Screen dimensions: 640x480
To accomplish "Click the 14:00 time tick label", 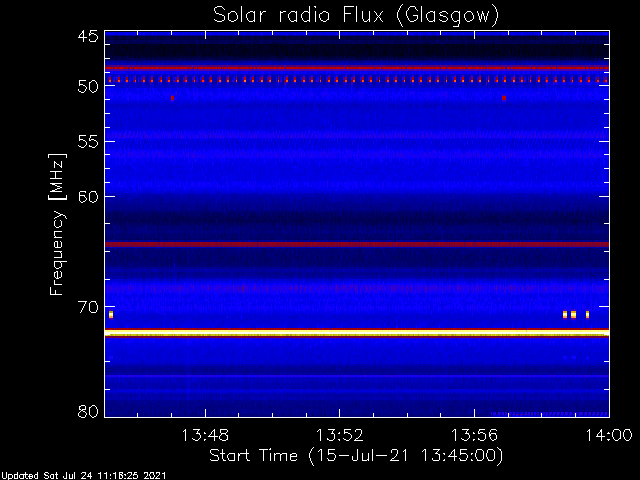I will pos(609,435).
